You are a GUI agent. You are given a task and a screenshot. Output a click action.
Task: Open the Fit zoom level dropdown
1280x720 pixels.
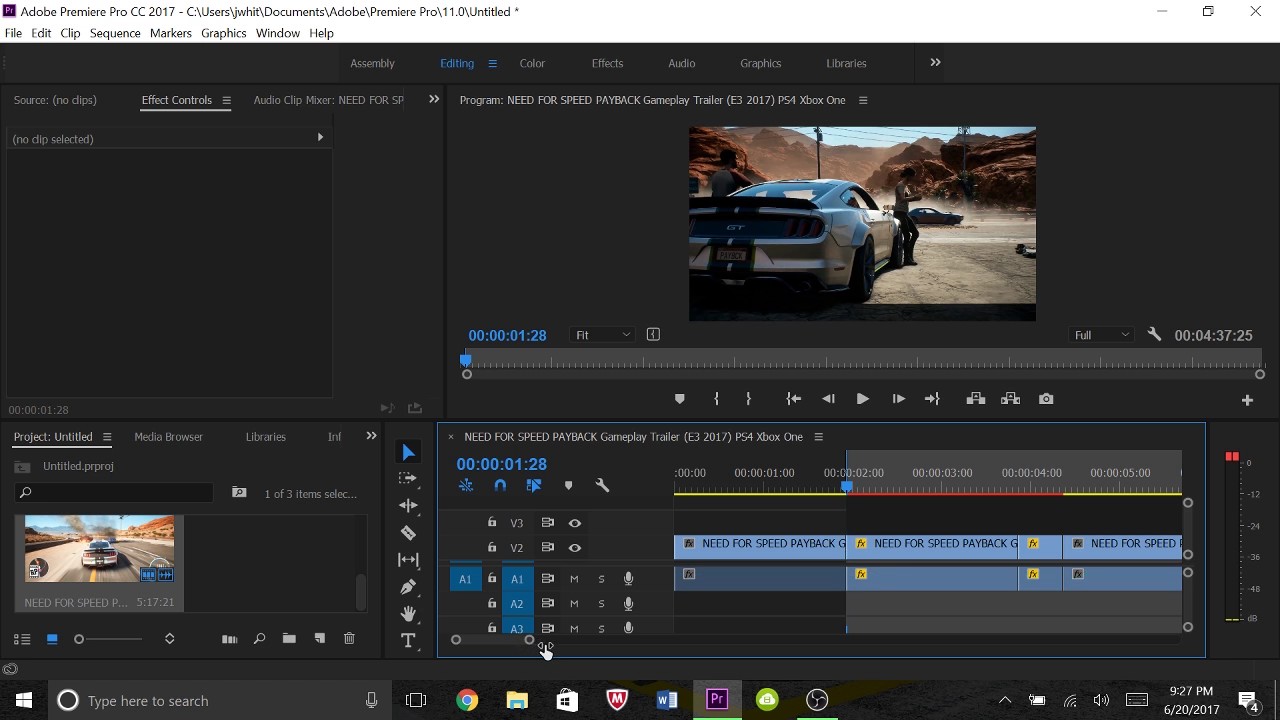pyautogui.click(x=603, y=335)
